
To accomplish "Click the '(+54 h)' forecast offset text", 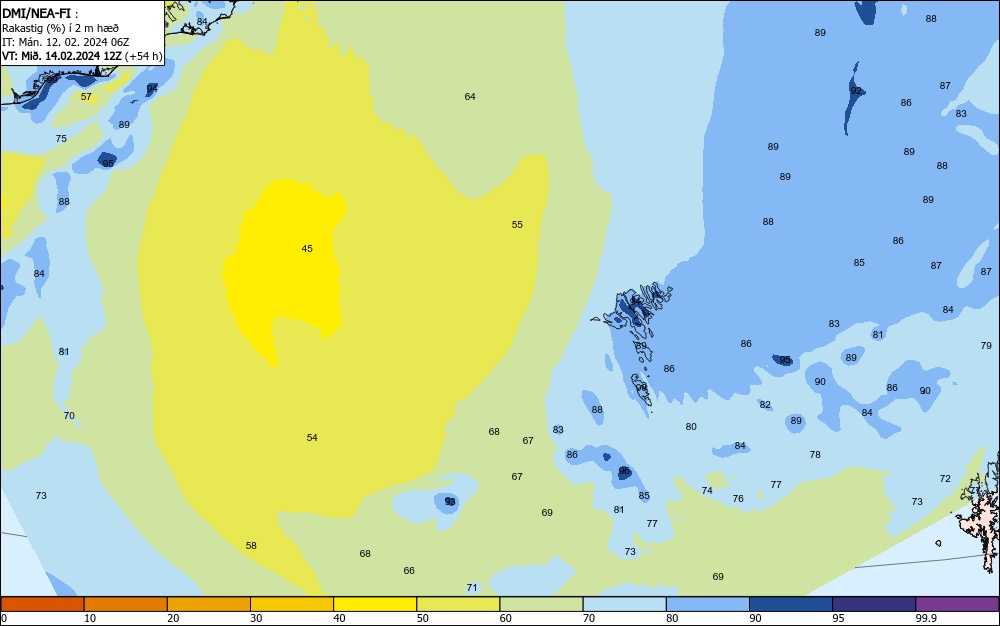I will click(x=143, y=56).
